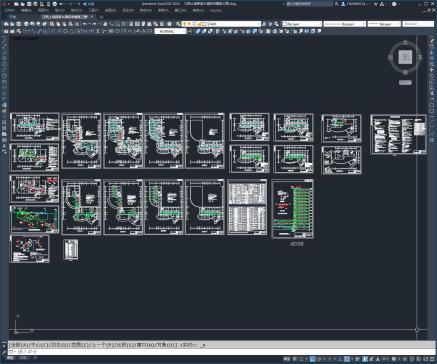Click the Plot Preview icon in Standard toolbar

point(33,24)
